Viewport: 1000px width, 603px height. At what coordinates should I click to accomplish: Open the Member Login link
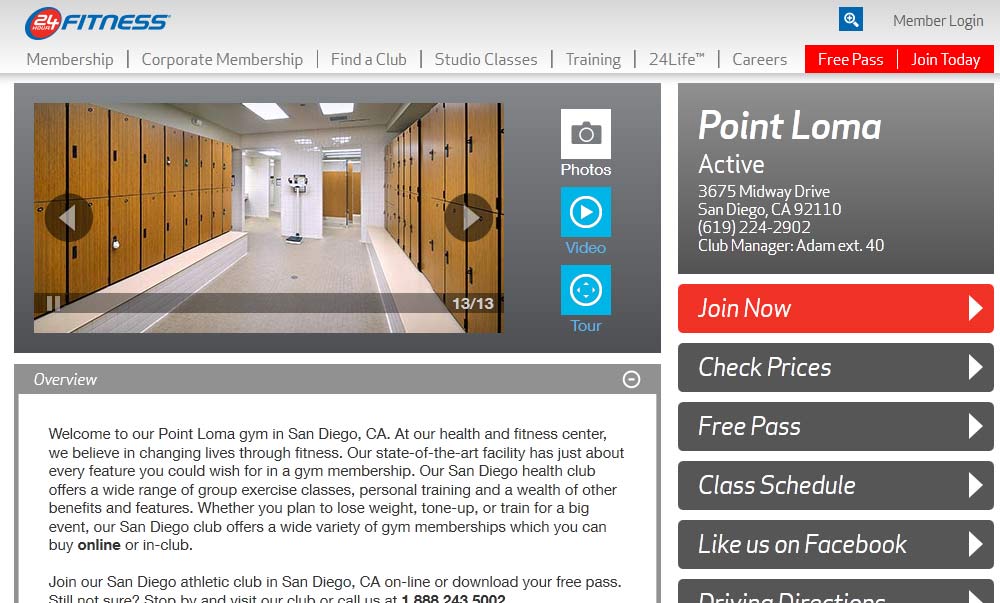[x=938, y=21]
